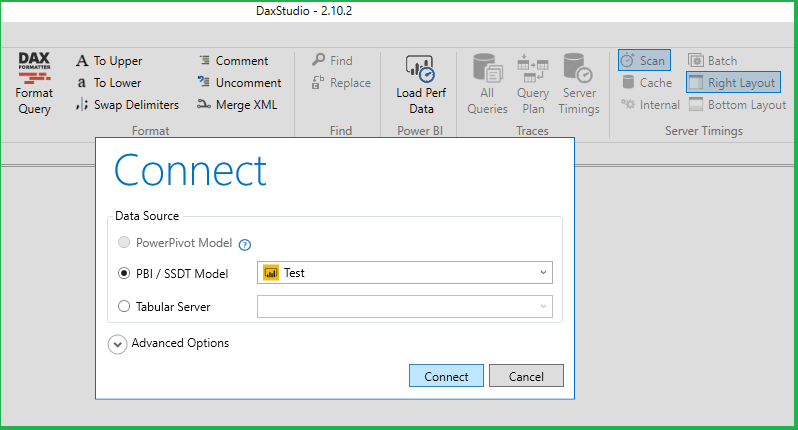Click the Connect button
Image resolution: width=798 pixels, height=430 pixels.
(446, 376)
